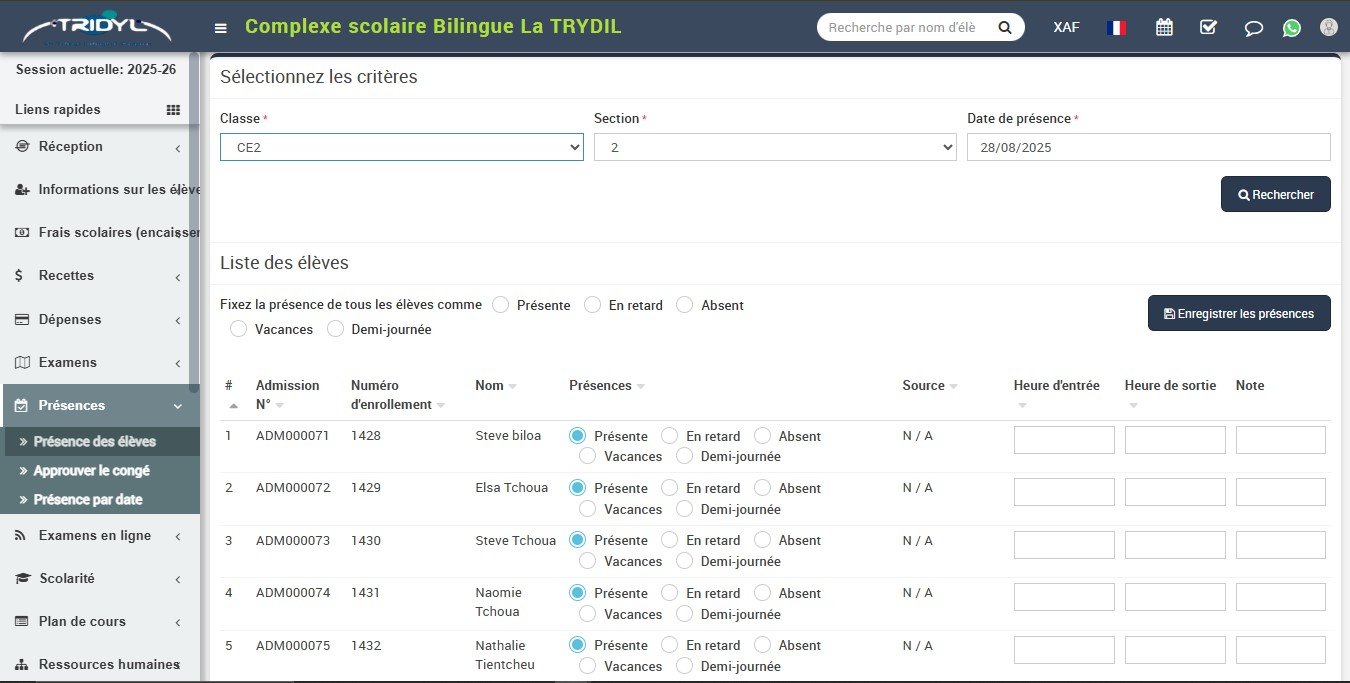Image resolution: width=1350 pixels, height=683 pixels.
Task: Click the quick links grid icon
Action: [x=173, y=110]
